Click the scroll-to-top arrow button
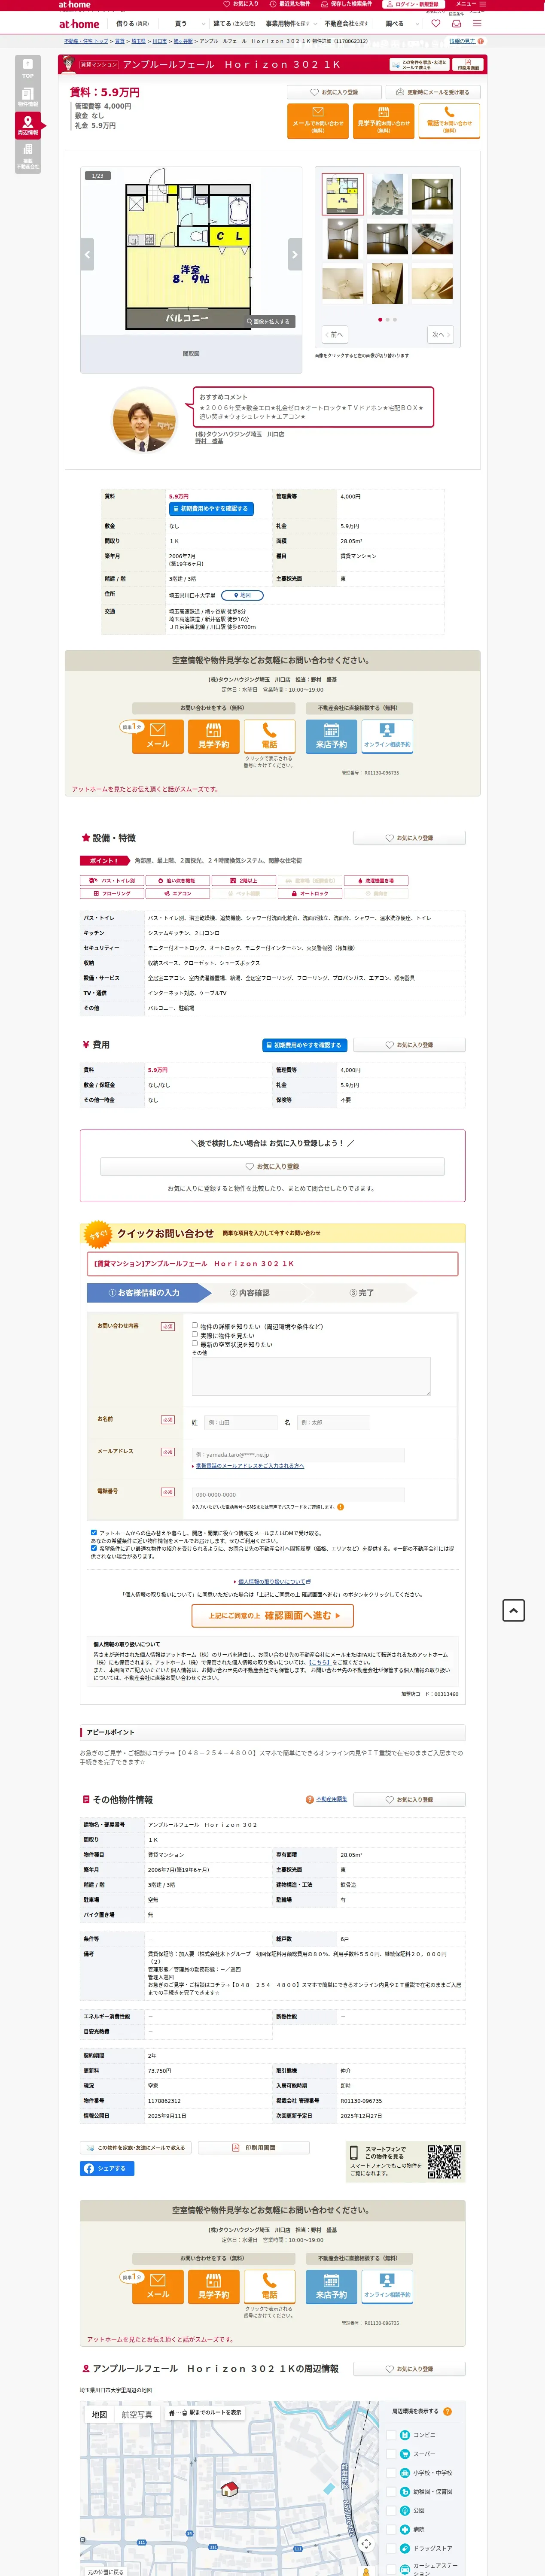The width and height of the screenshot is (545, 2576). pyautogui.click(x=514, y=1610)
